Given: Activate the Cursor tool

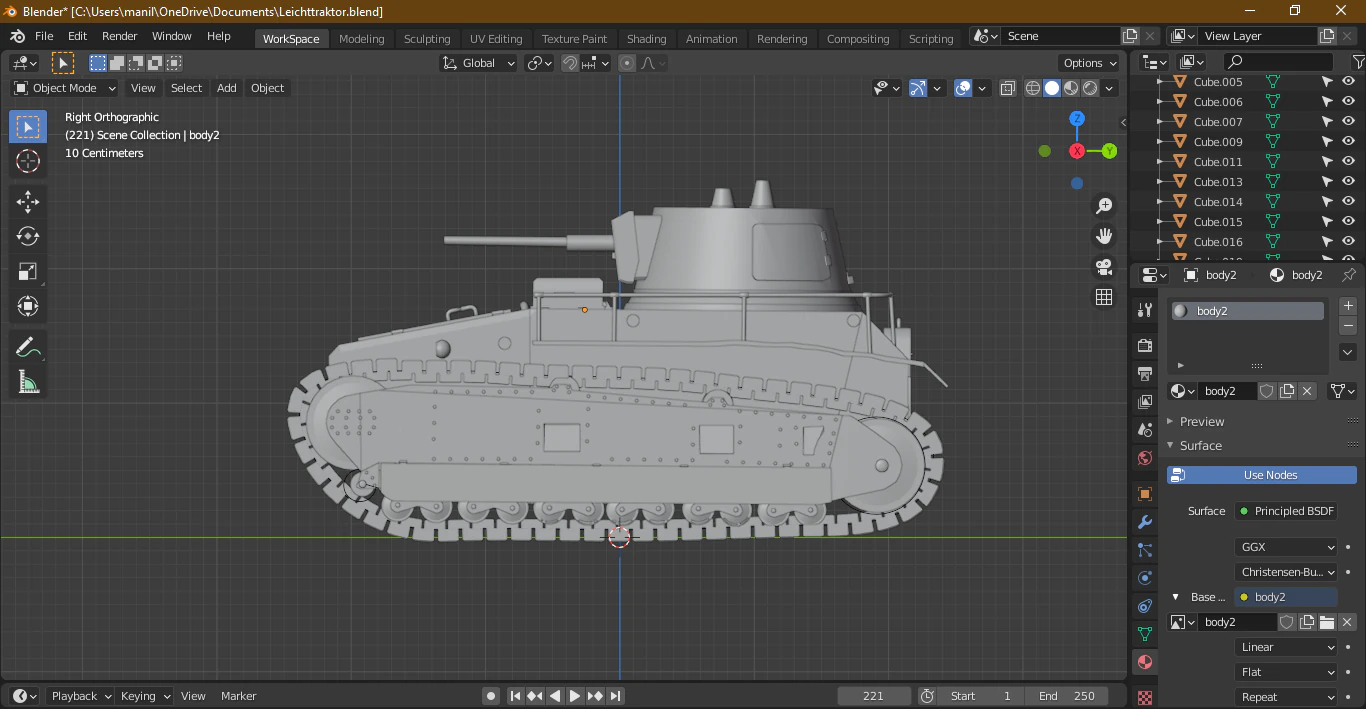Looking at the screenshot, I should pyautogui.click(x=28, y=161).
